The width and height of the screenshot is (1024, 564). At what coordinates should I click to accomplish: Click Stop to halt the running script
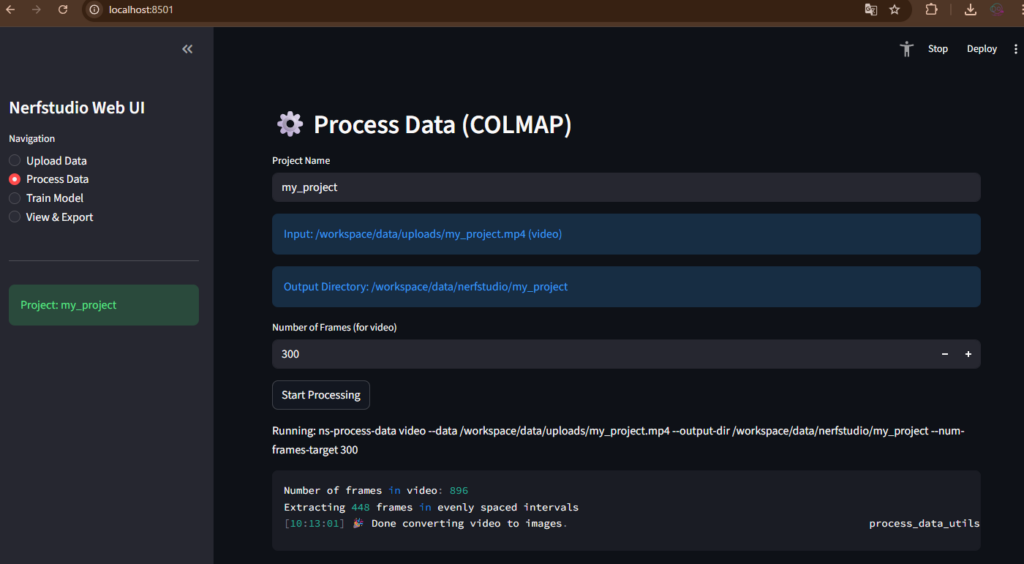[937, 49]
